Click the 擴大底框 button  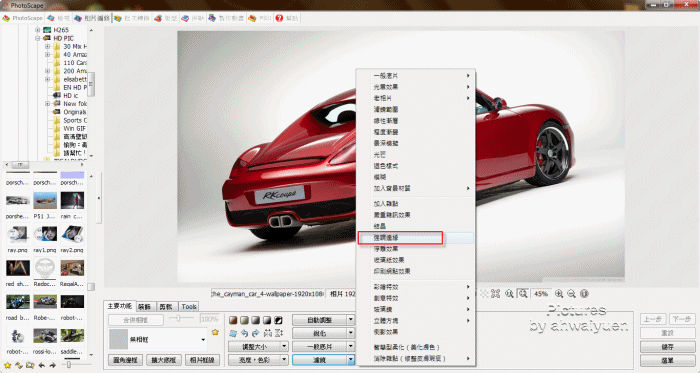pos(163,360)
